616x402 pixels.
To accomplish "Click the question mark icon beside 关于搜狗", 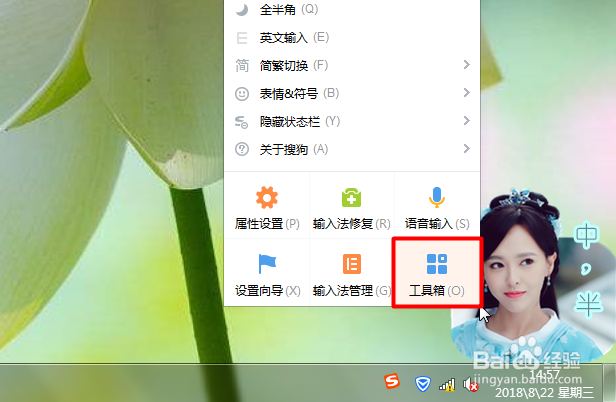I will [x=242, y=149].
